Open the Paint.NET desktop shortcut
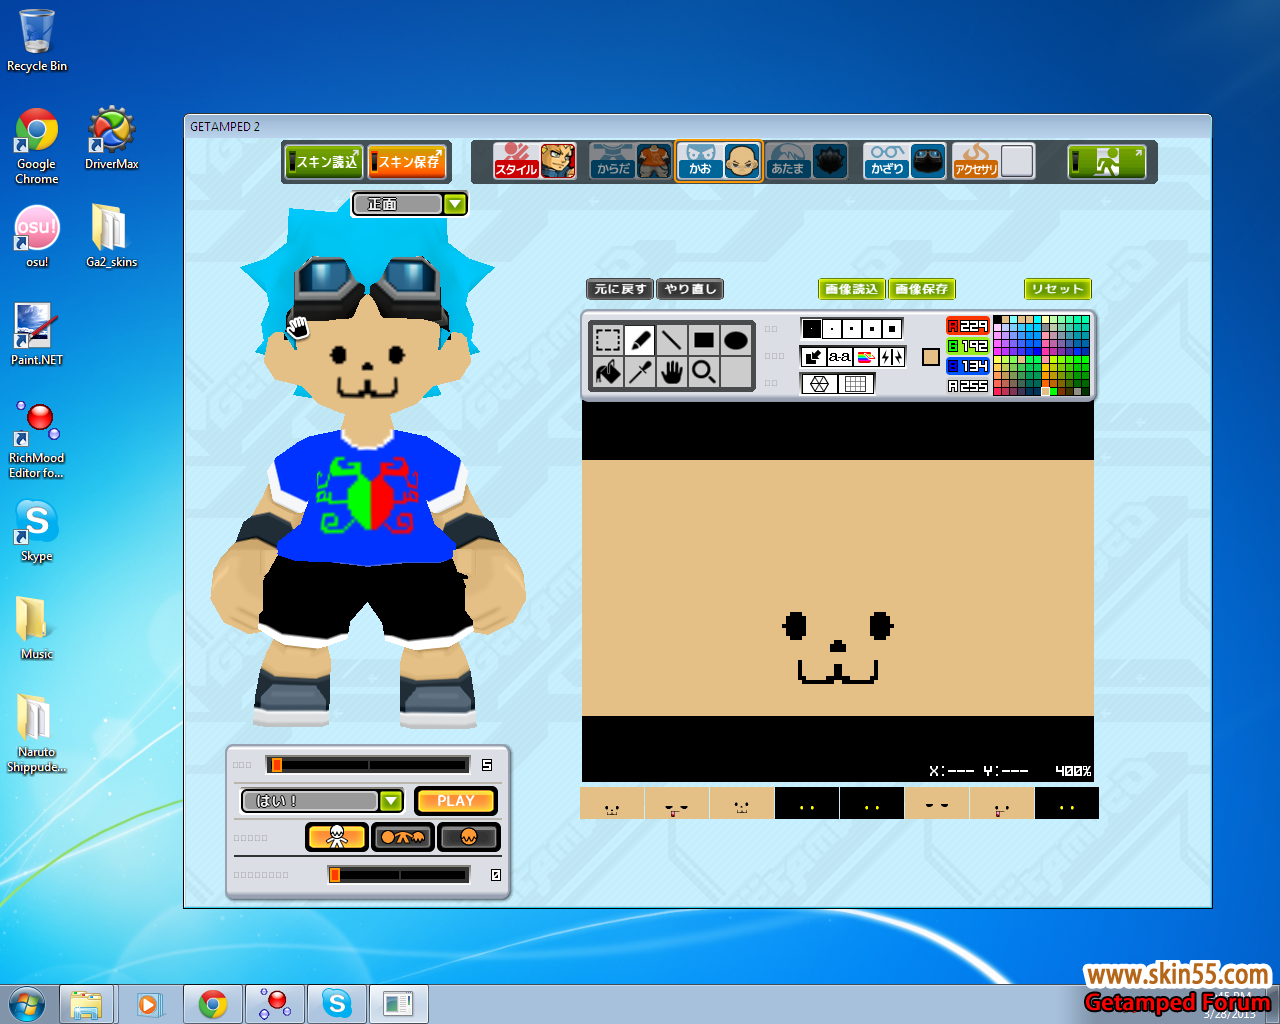Viewport: 1280px width, 1024px height. point(37,334)
